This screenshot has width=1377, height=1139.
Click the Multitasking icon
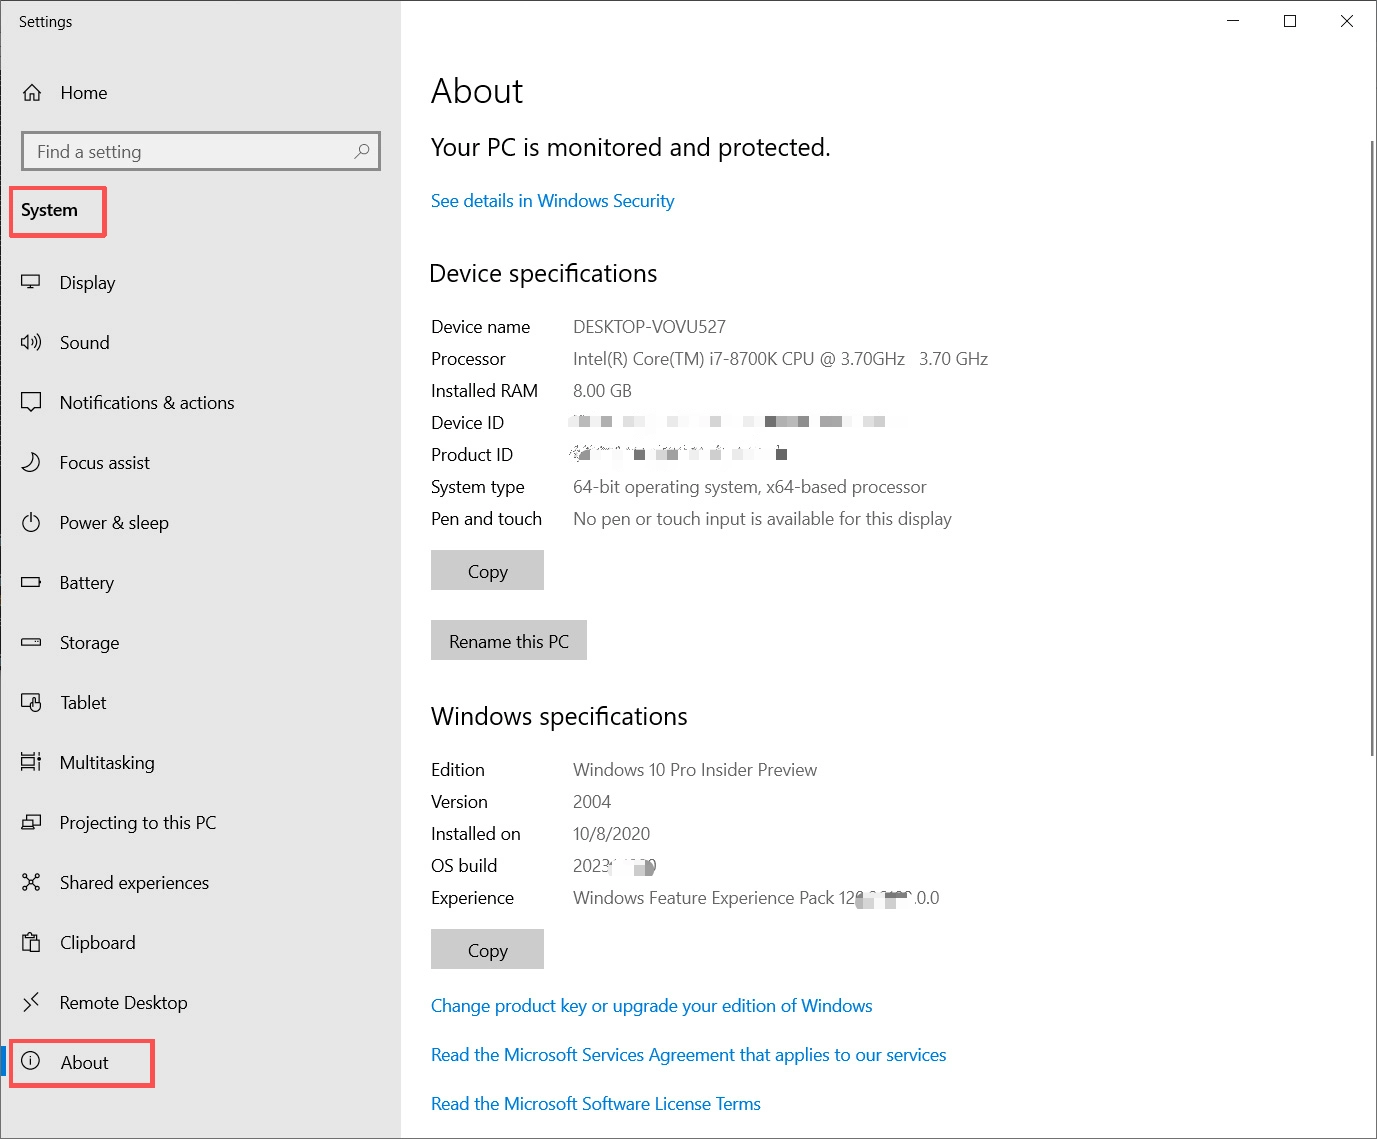(31, 762)
